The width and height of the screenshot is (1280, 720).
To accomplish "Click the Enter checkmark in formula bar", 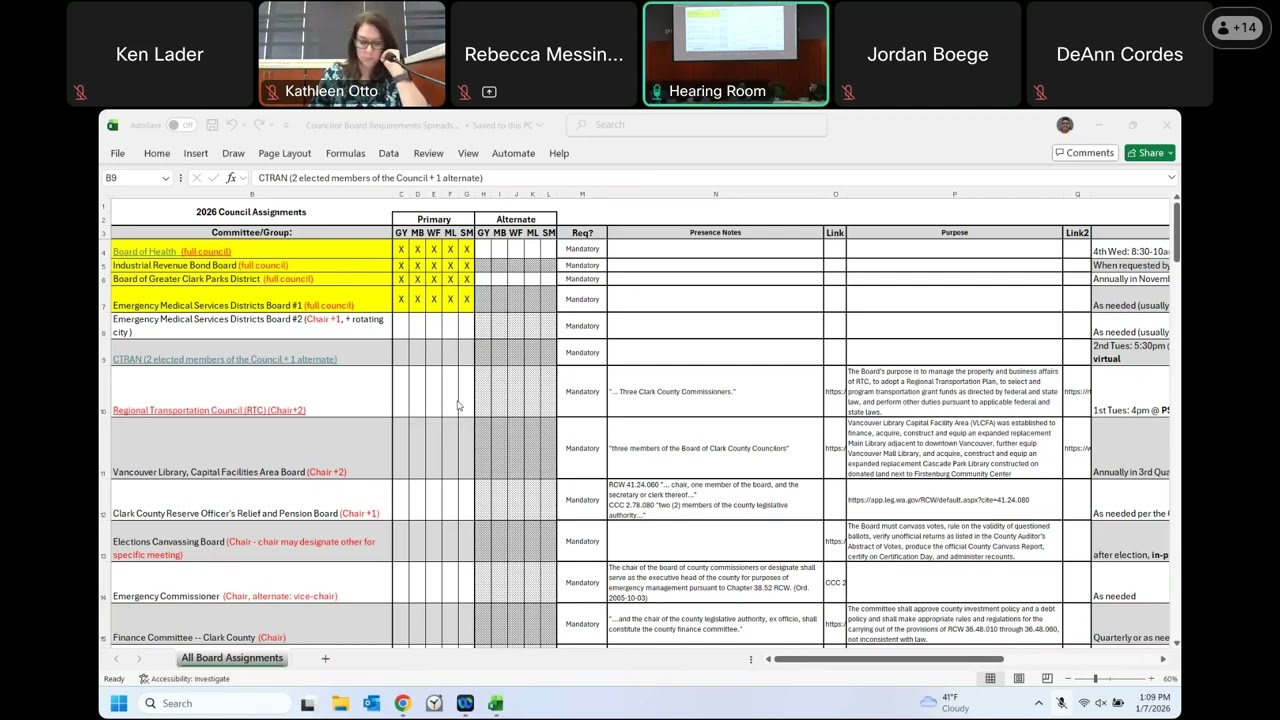I will tap(213, 178).
